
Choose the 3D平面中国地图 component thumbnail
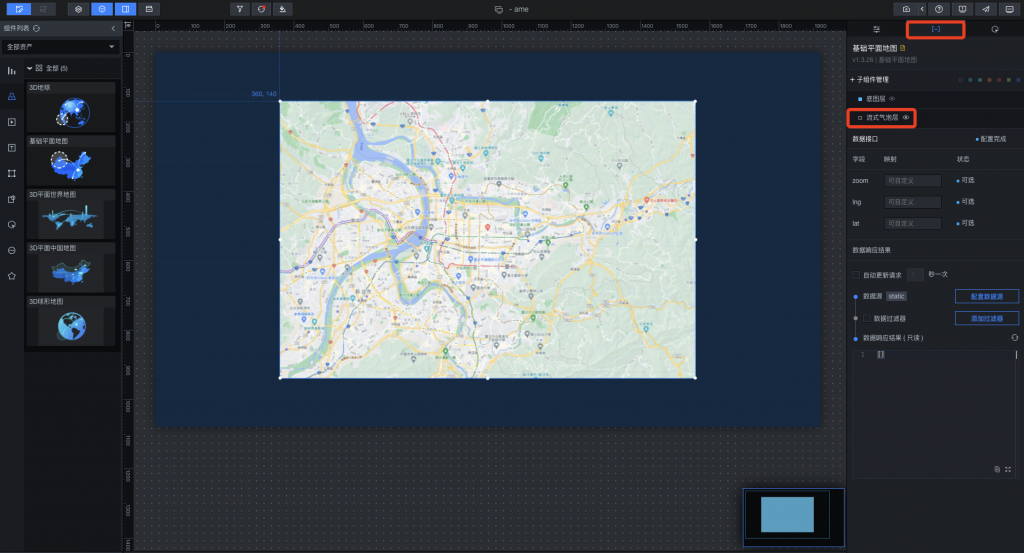pos(71,268)
